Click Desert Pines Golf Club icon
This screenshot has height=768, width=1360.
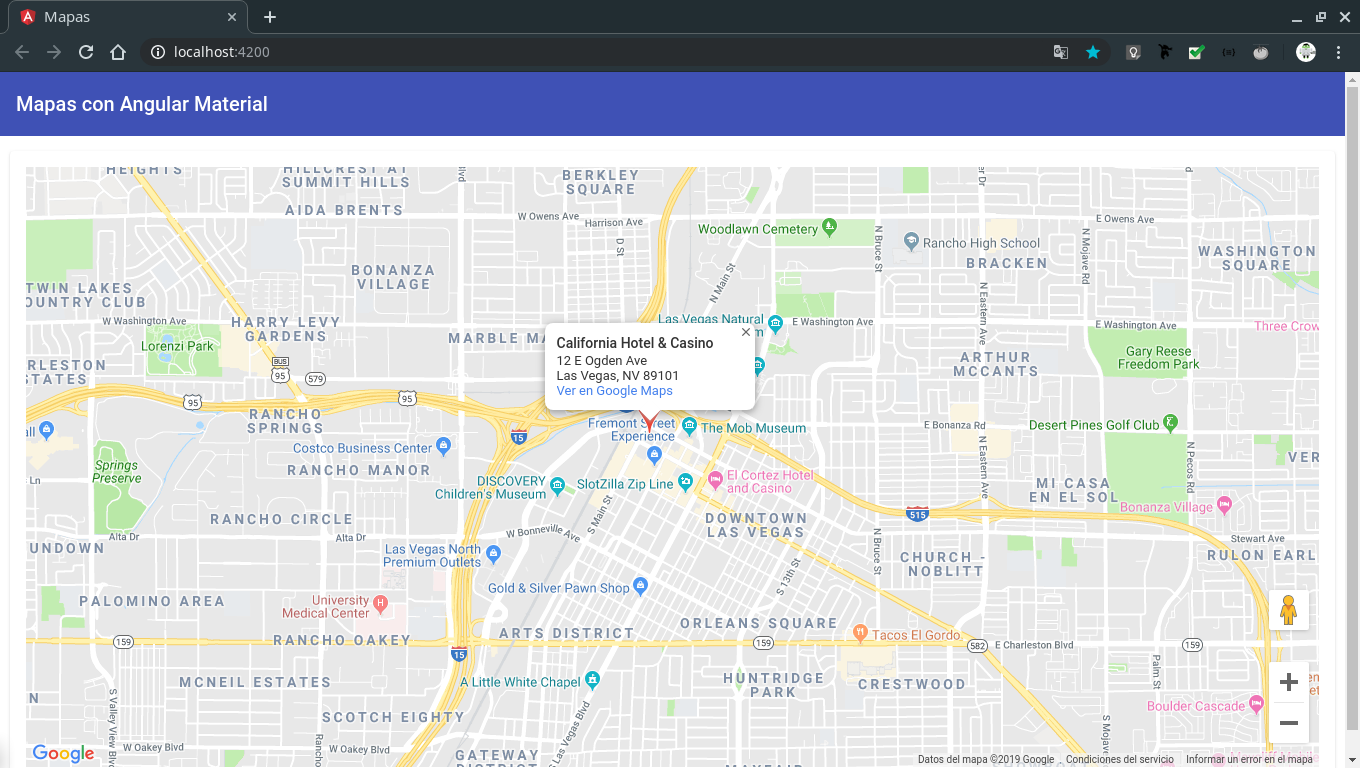pyautogui.click(x=1171, y=423)
